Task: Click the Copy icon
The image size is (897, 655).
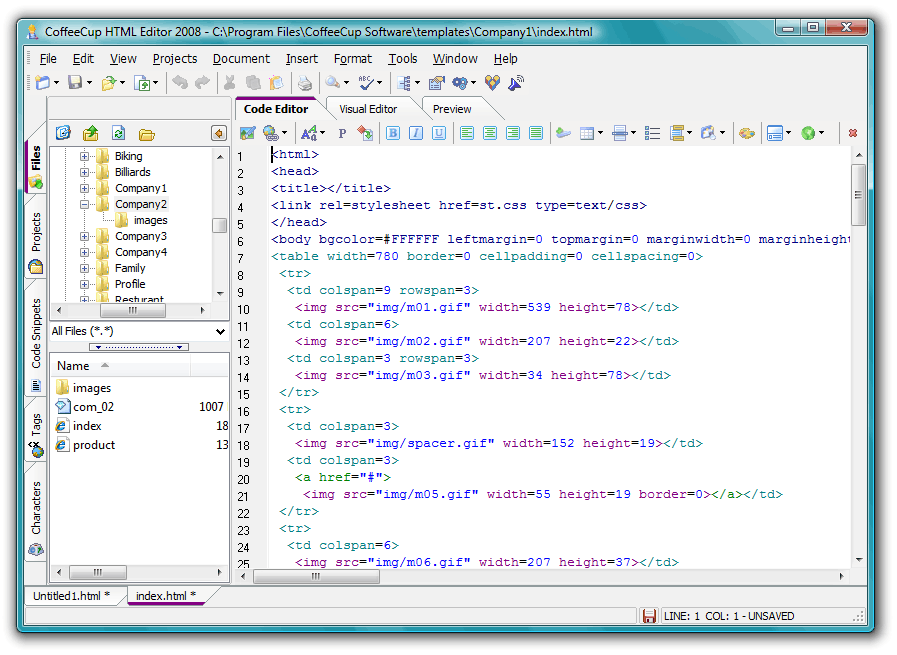Action: (253, 83)
